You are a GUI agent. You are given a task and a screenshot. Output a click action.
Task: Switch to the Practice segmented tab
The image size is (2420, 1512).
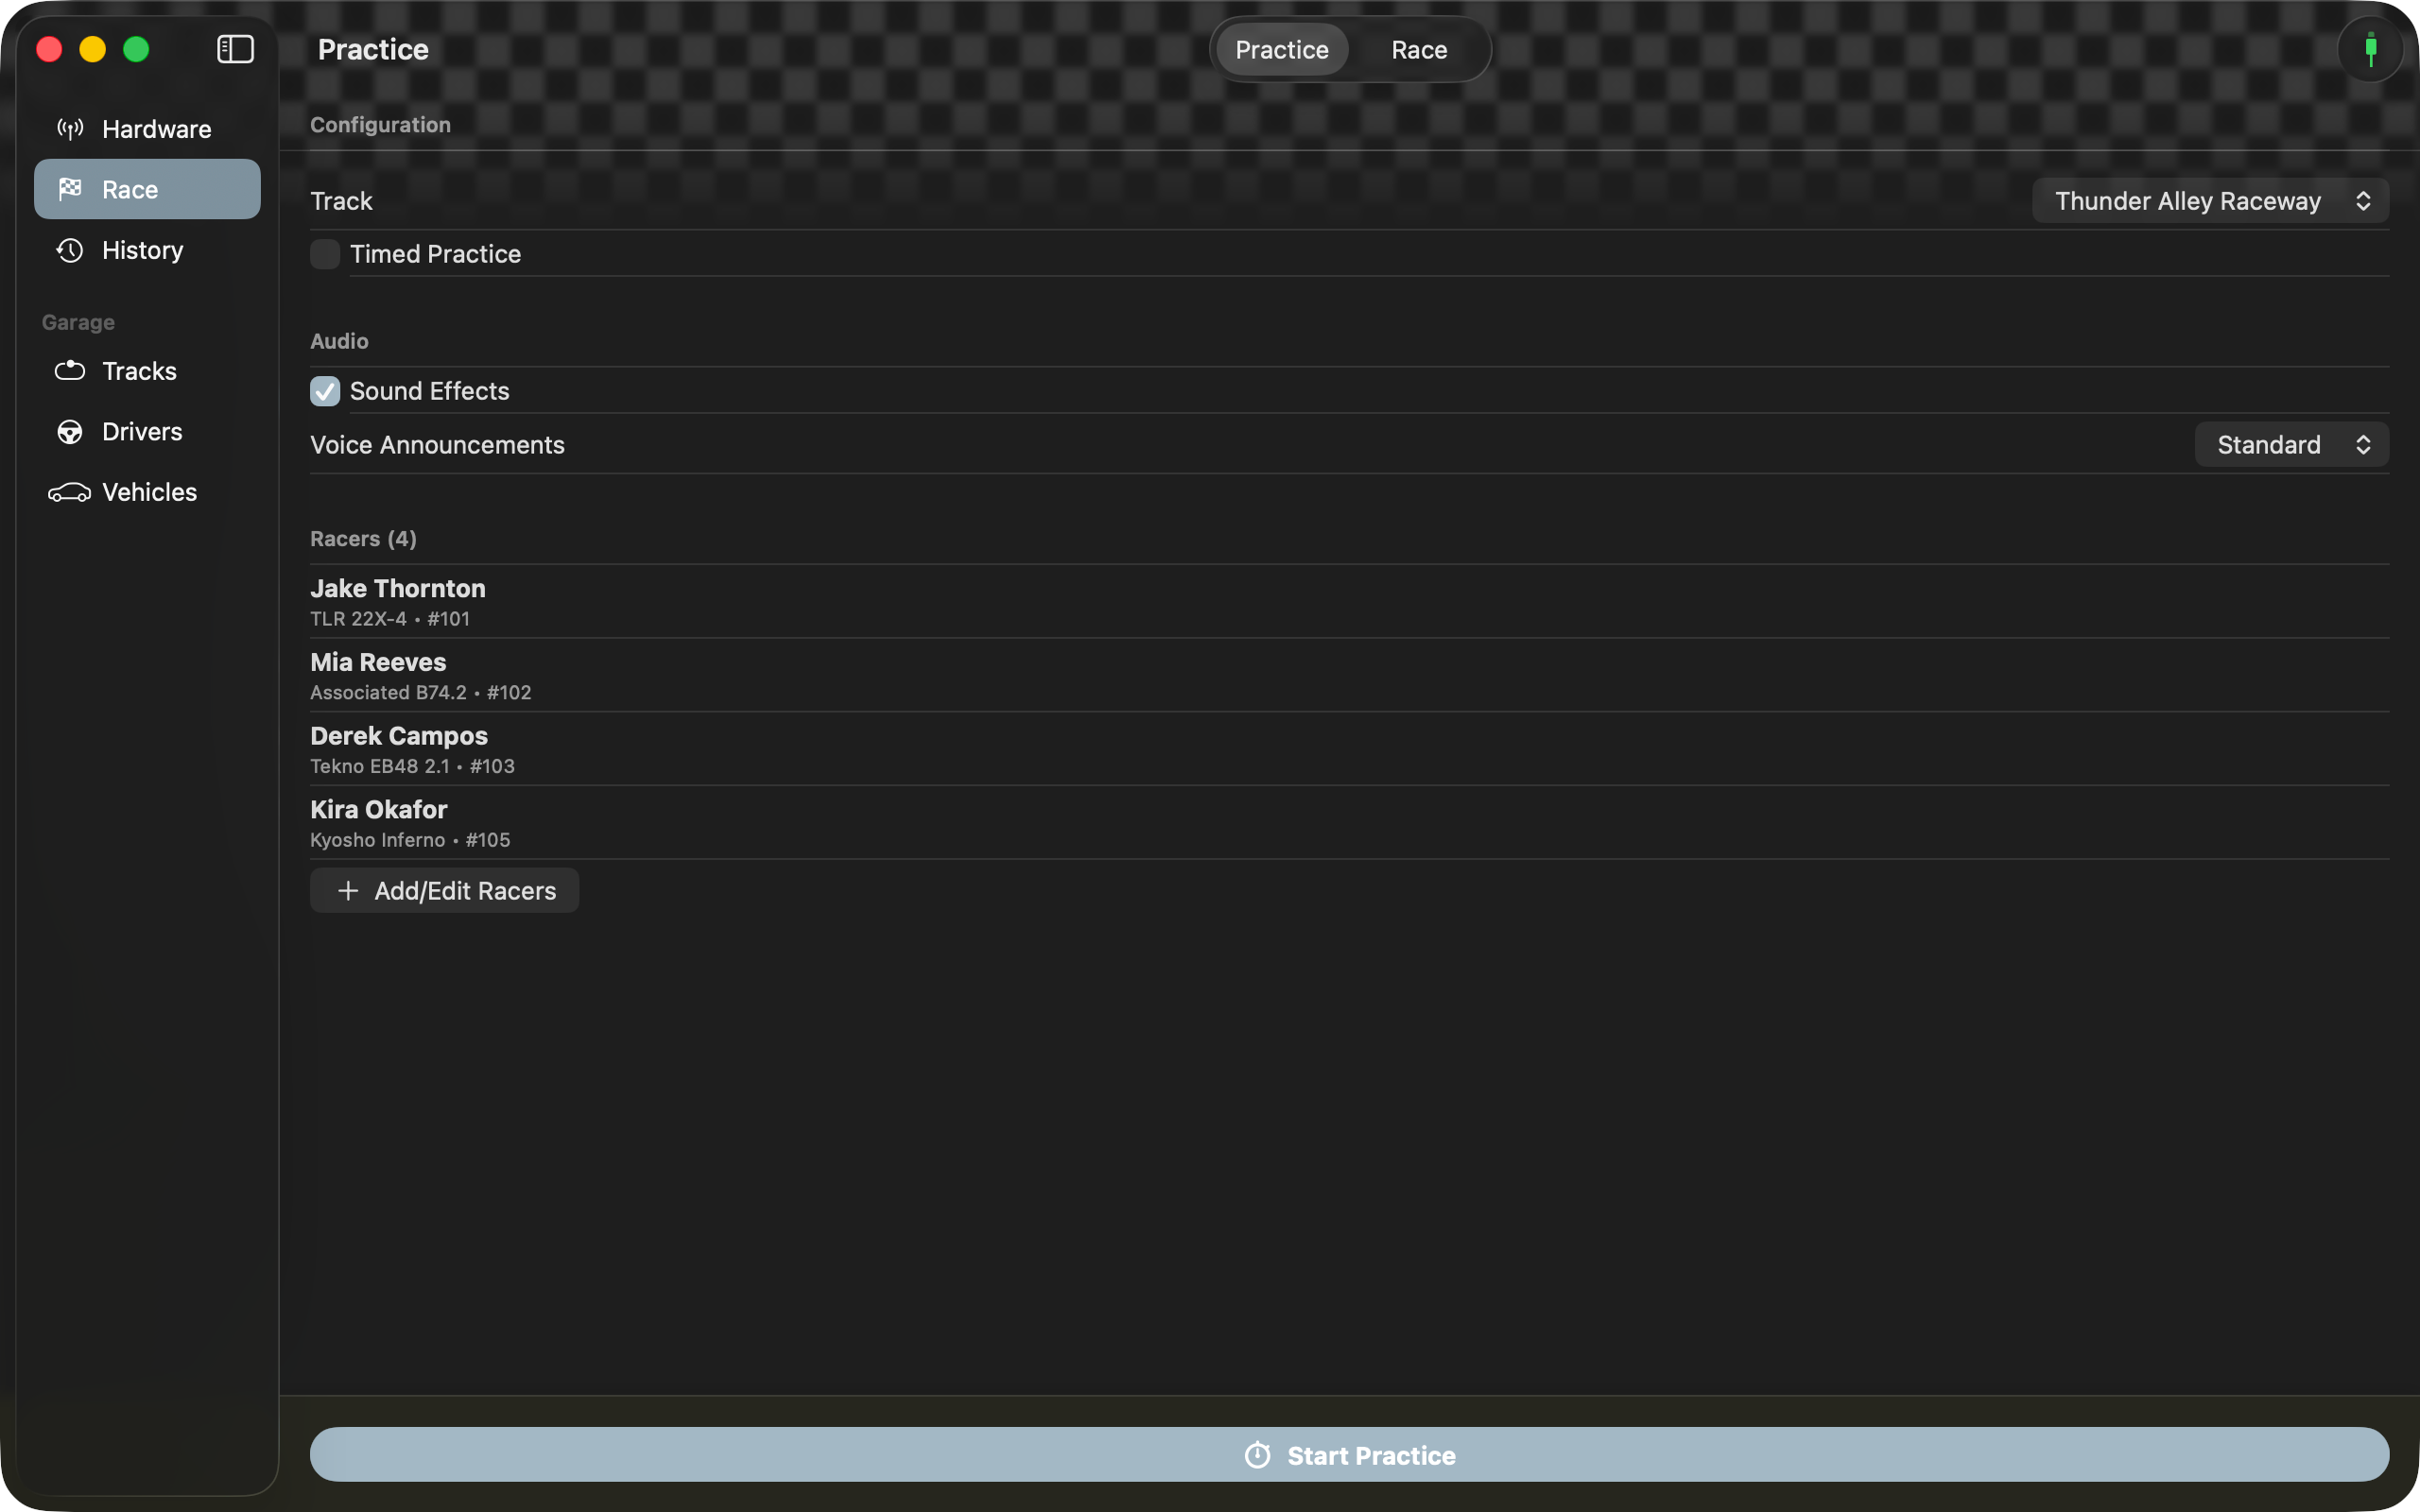[1282, 49]
